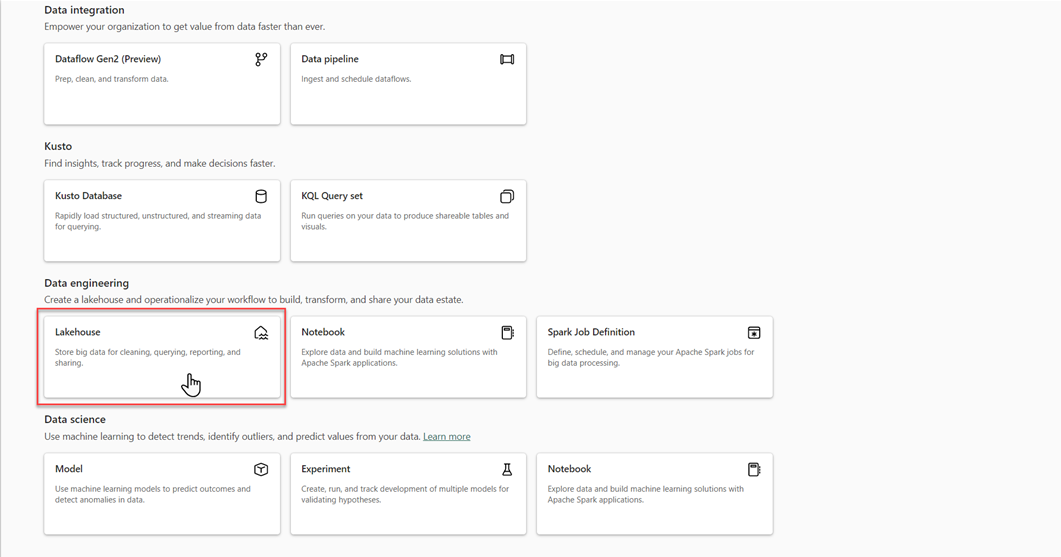
Task: Click the Data science heading
Action: coord(75,420)
